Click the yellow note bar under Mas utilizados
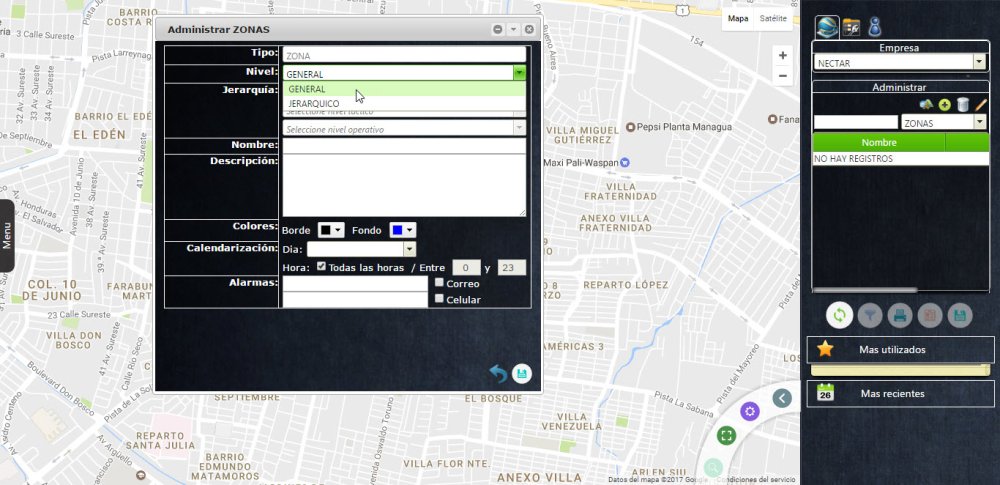This screenshot has width=1000, height=485. (900, 370)
